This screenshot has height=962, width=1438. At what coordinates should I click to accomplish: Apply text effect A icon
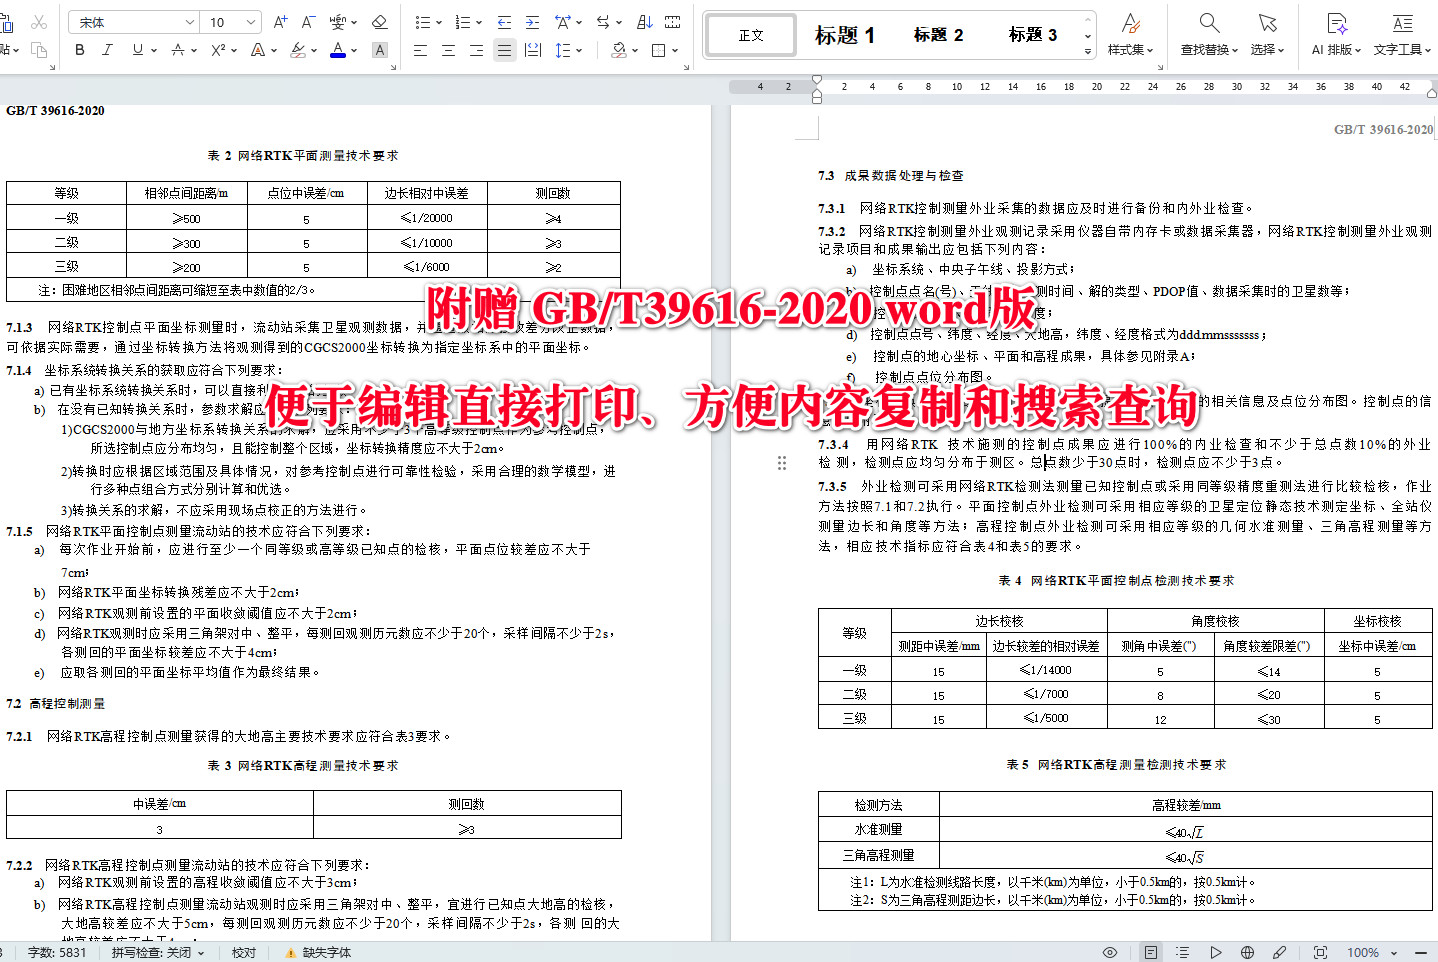257,49
